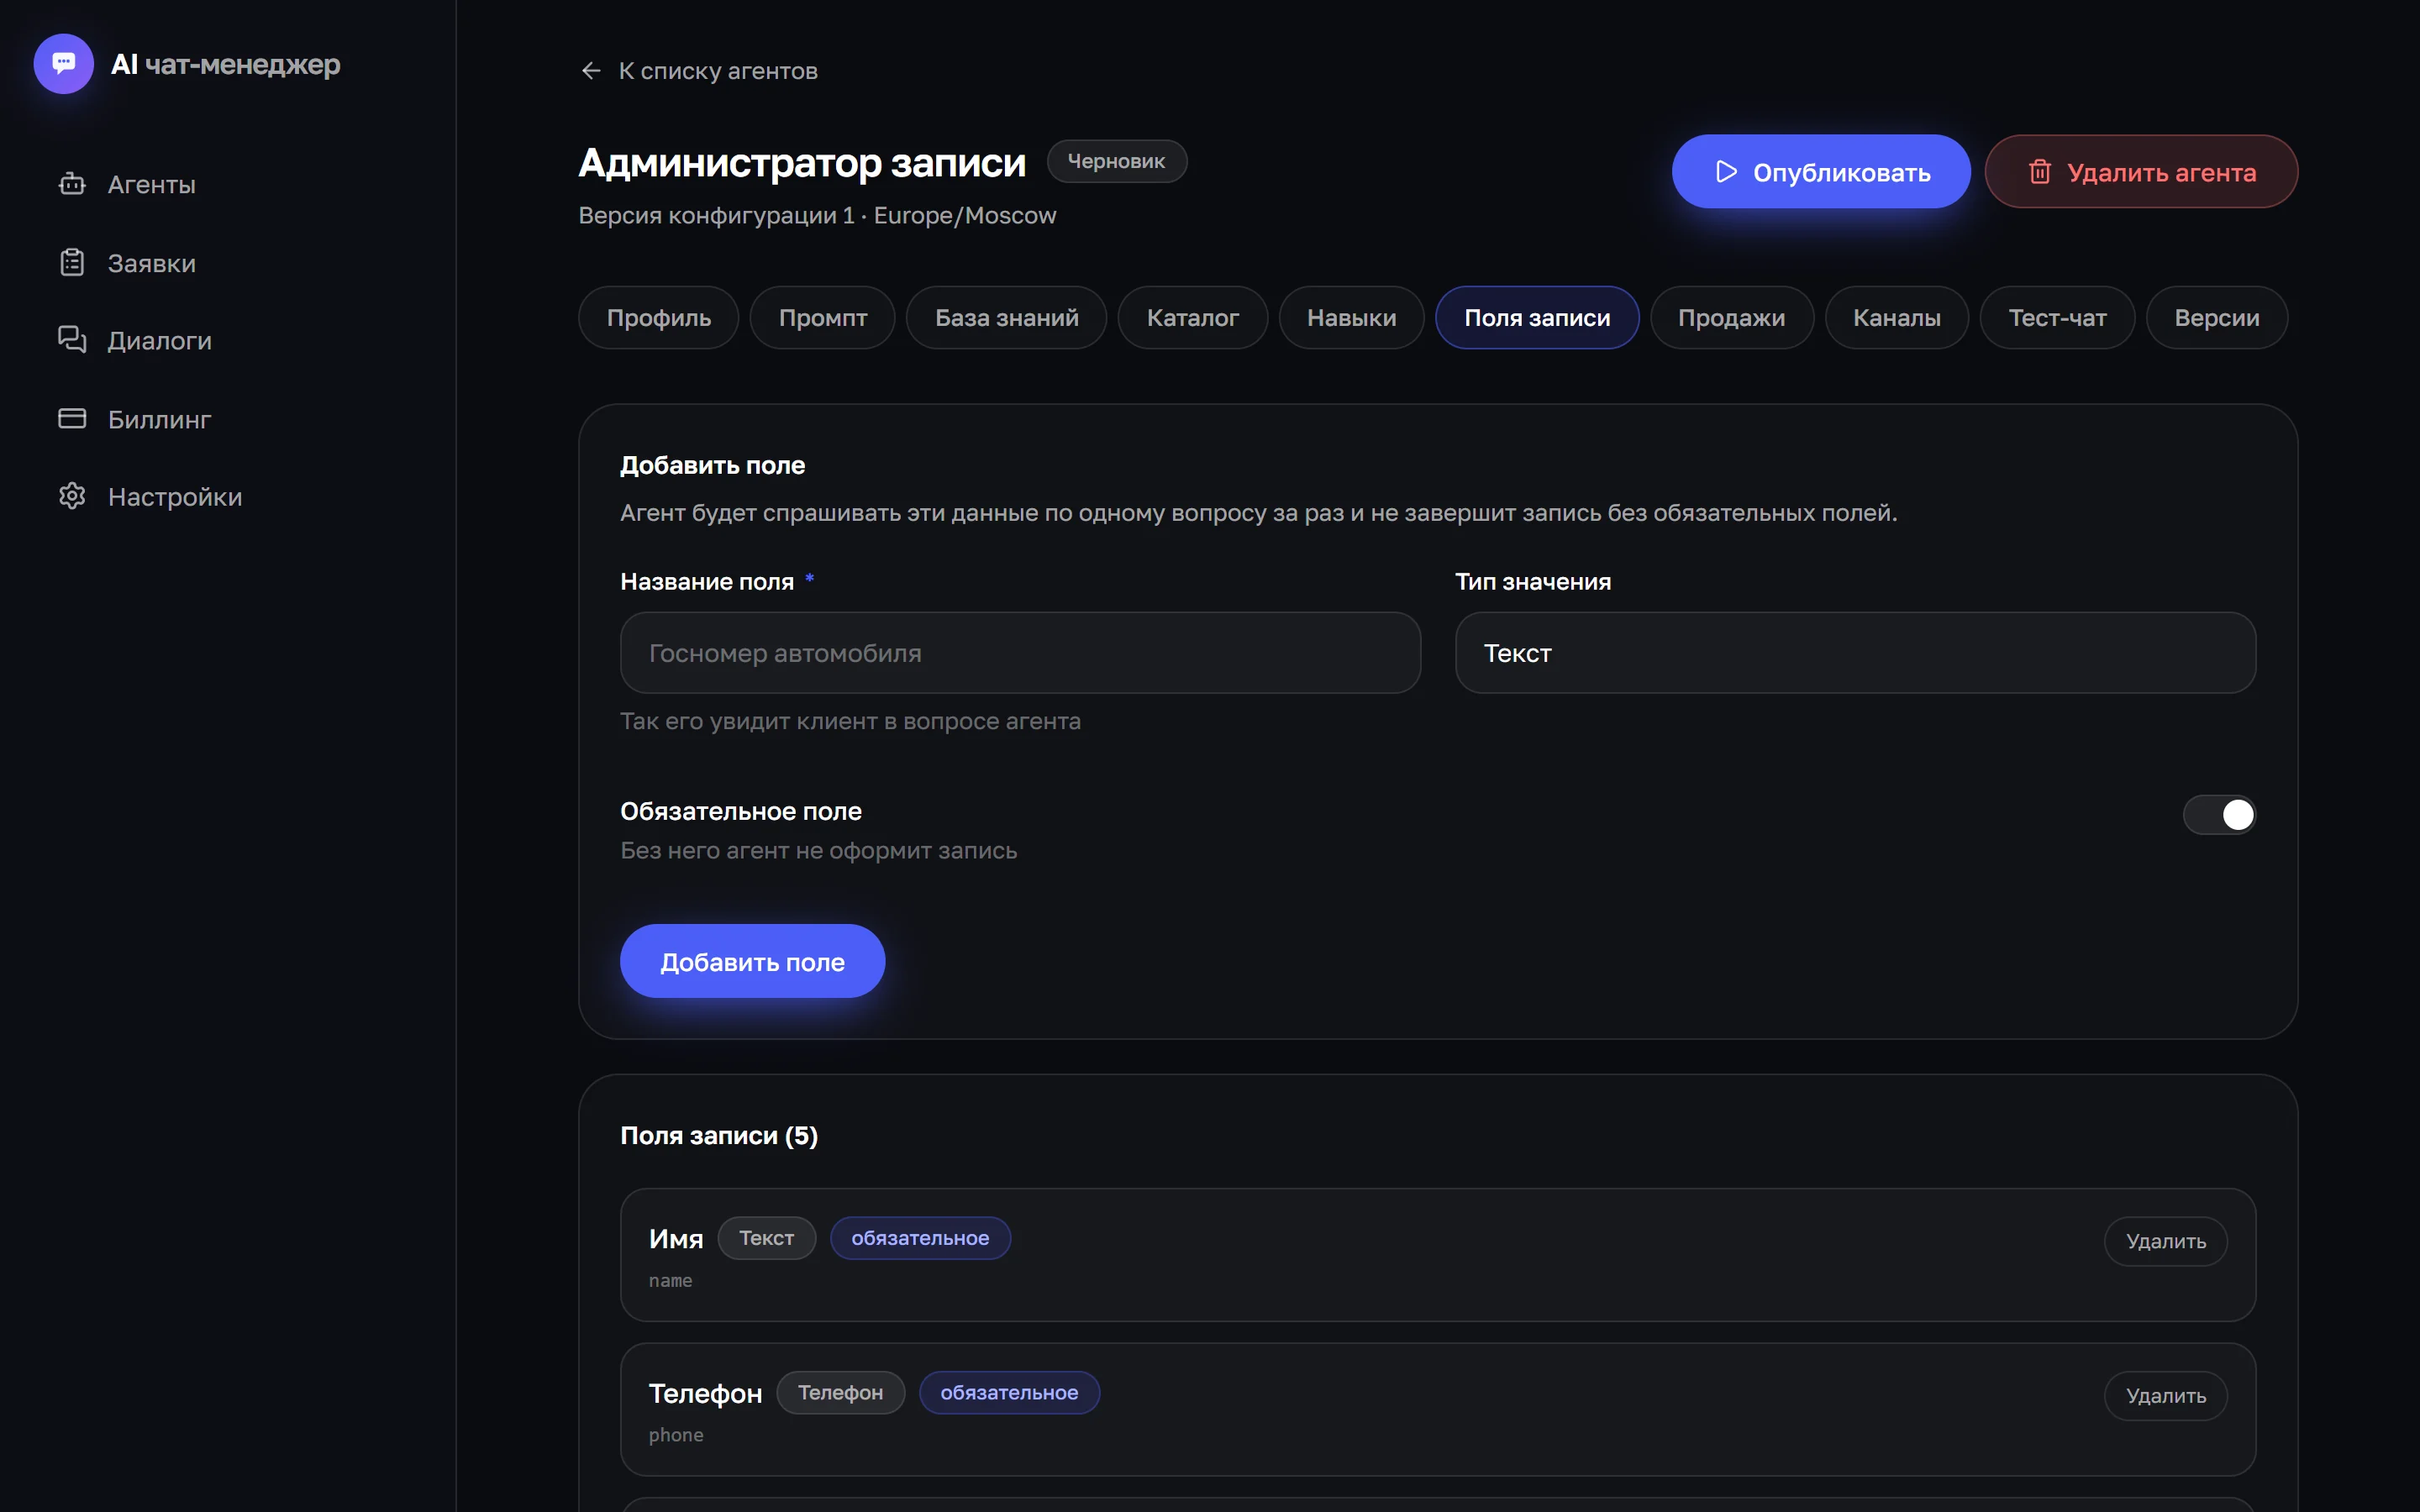The width and height of the screenshot is (2420, 1512).
Task: Click the back arrow icon before К списку агентов
Action: (x=591, y=71)
